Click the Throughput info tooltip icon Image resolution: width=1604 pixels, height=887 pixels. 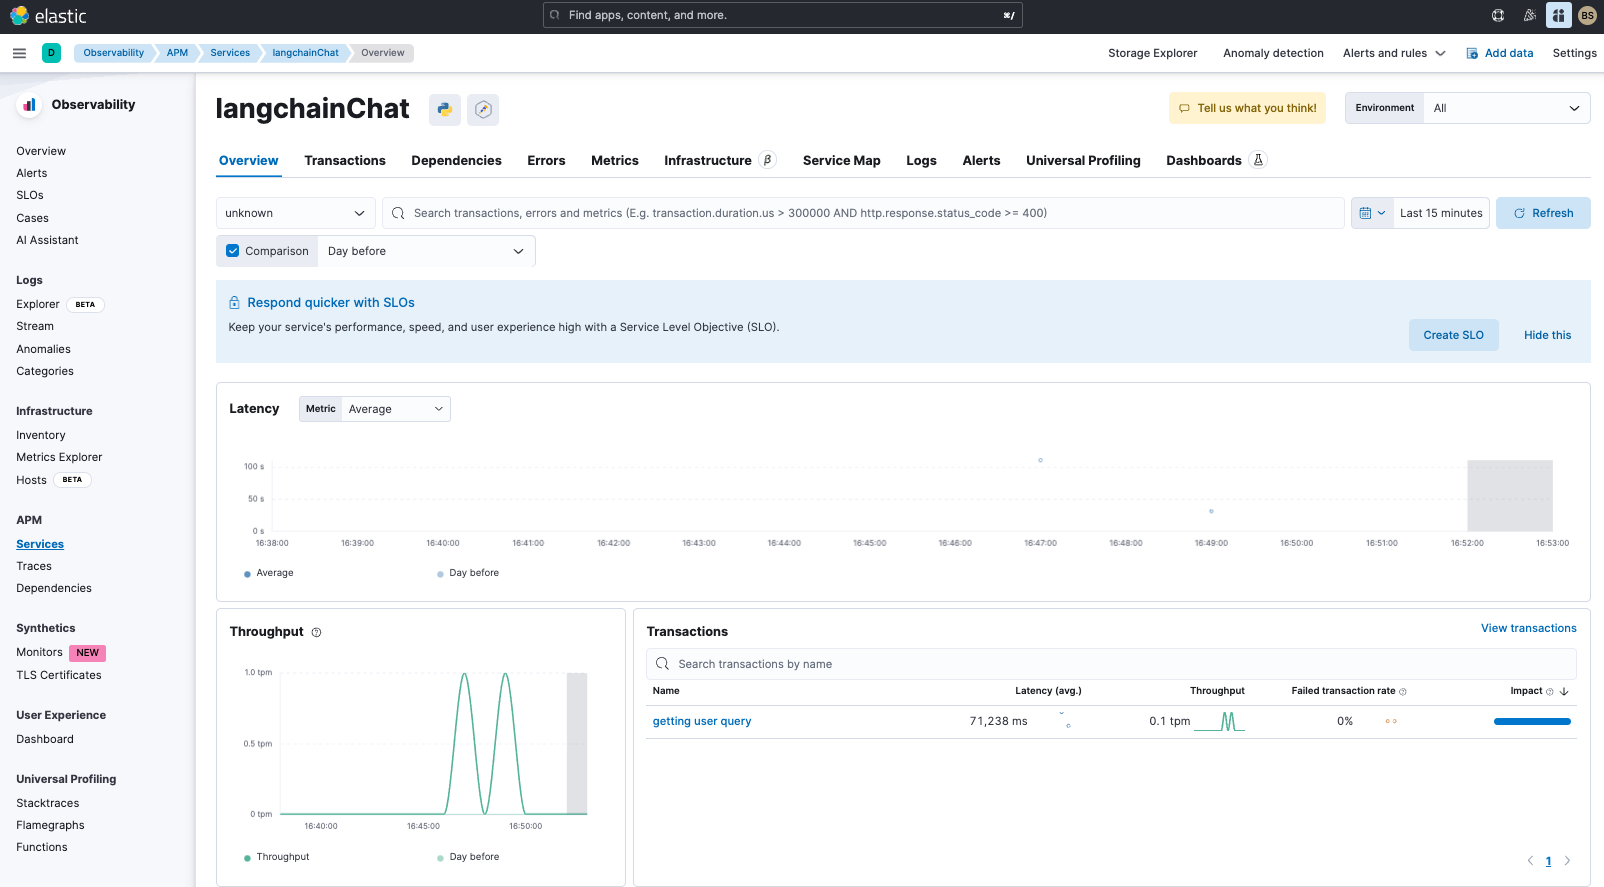[317, 632]
